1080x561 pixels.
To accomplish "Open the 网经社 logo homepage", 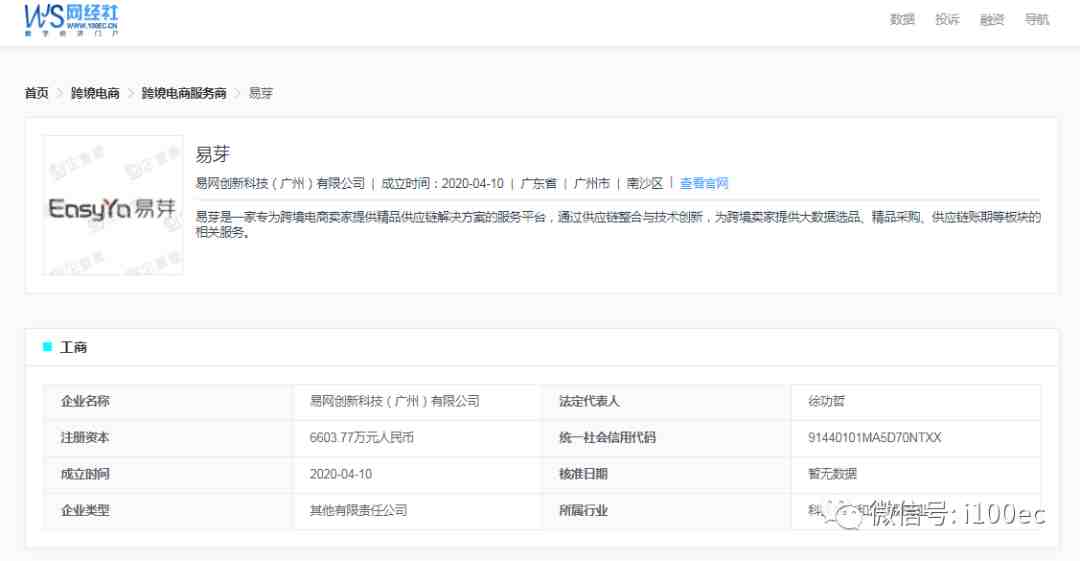I will coord(71,20).
